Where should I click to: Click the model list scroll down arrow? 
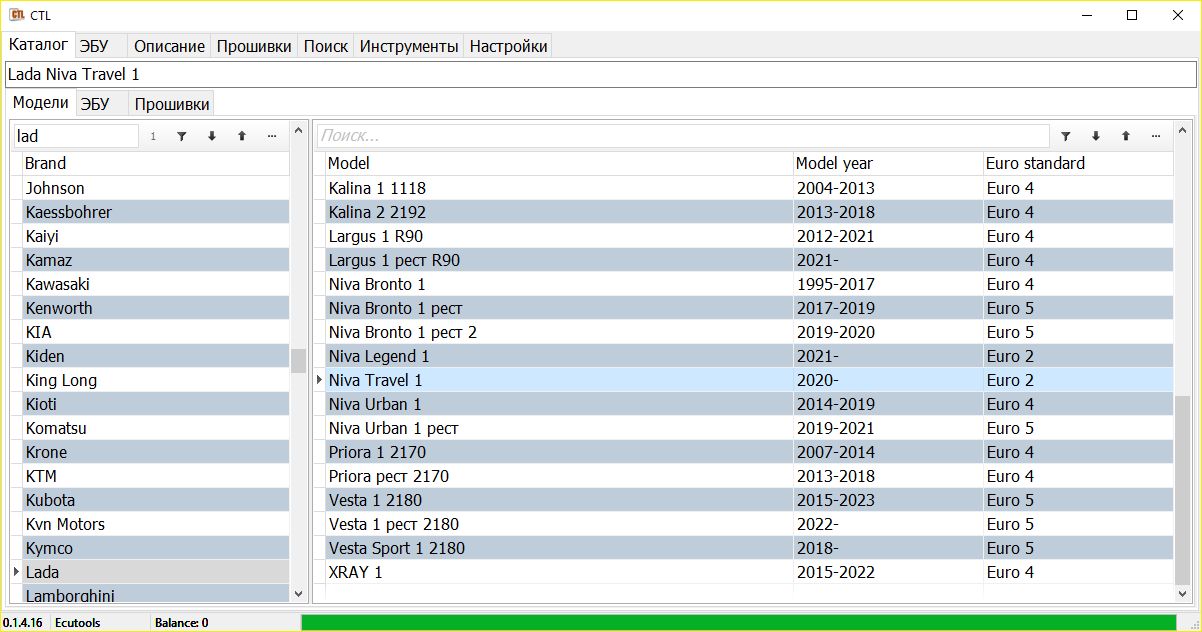tap(1183, 593)
